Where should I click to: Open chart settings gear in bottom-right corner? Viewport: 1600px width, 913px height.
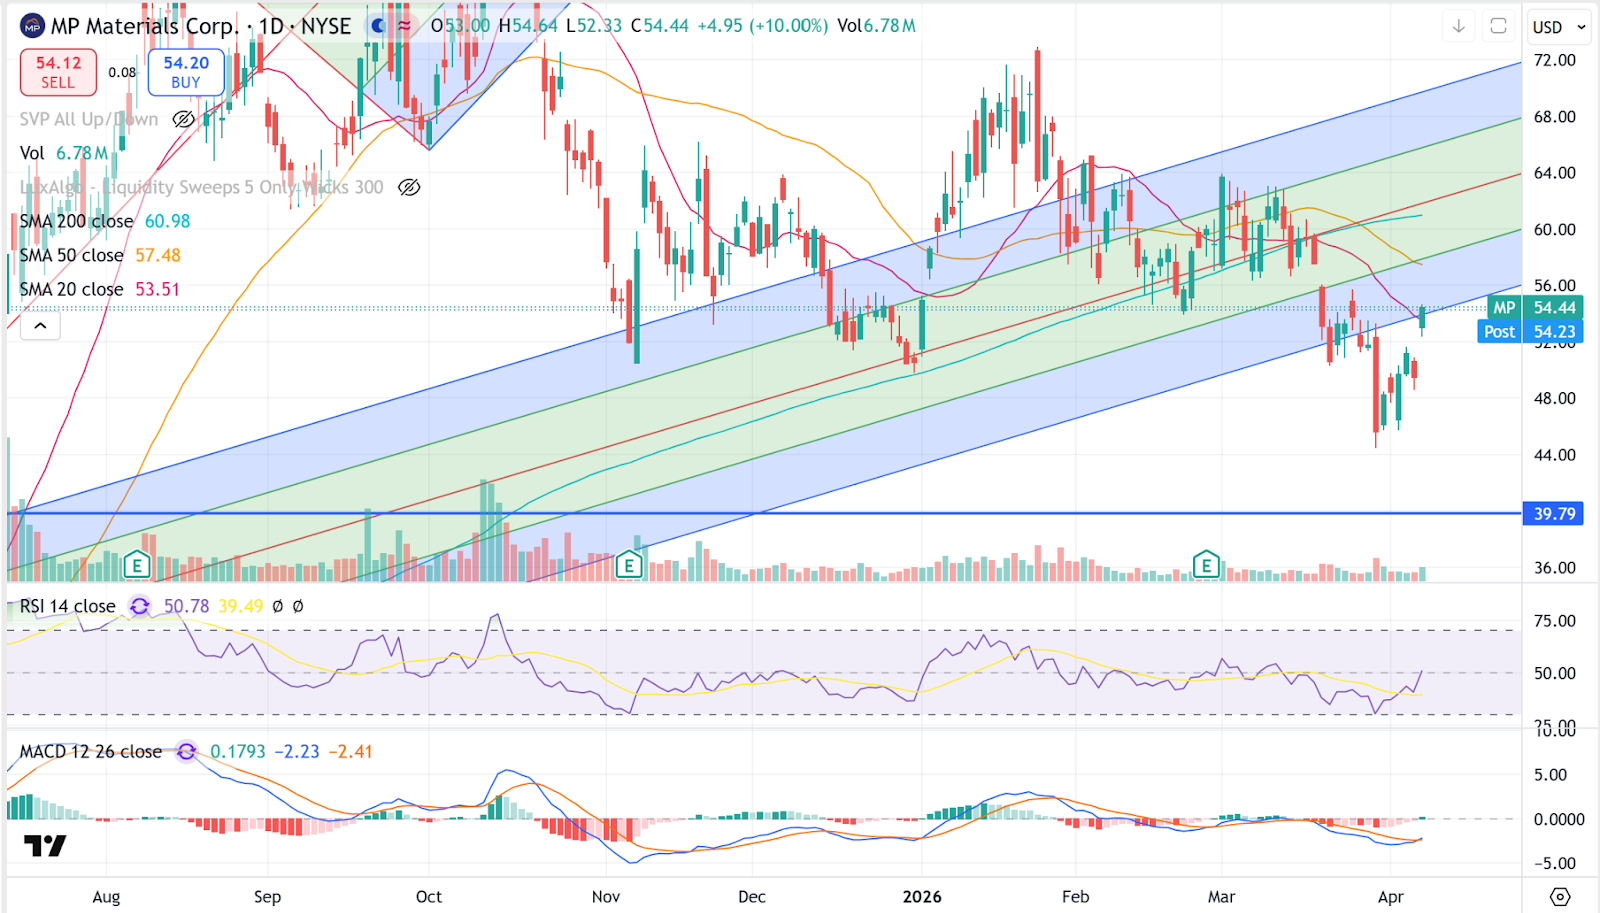[x=1560, y=896]
